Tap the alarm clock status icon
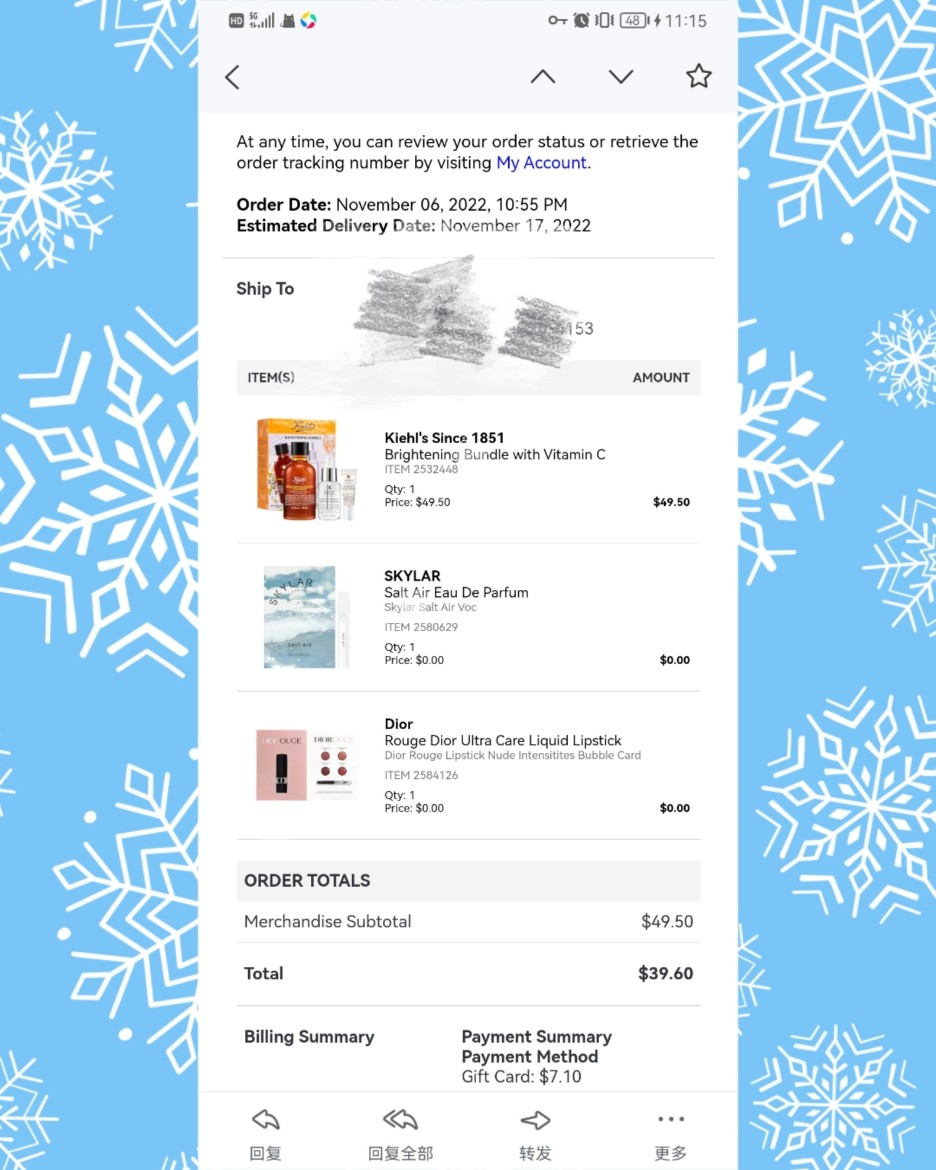The image size is (936, 1170). (581, 20)
